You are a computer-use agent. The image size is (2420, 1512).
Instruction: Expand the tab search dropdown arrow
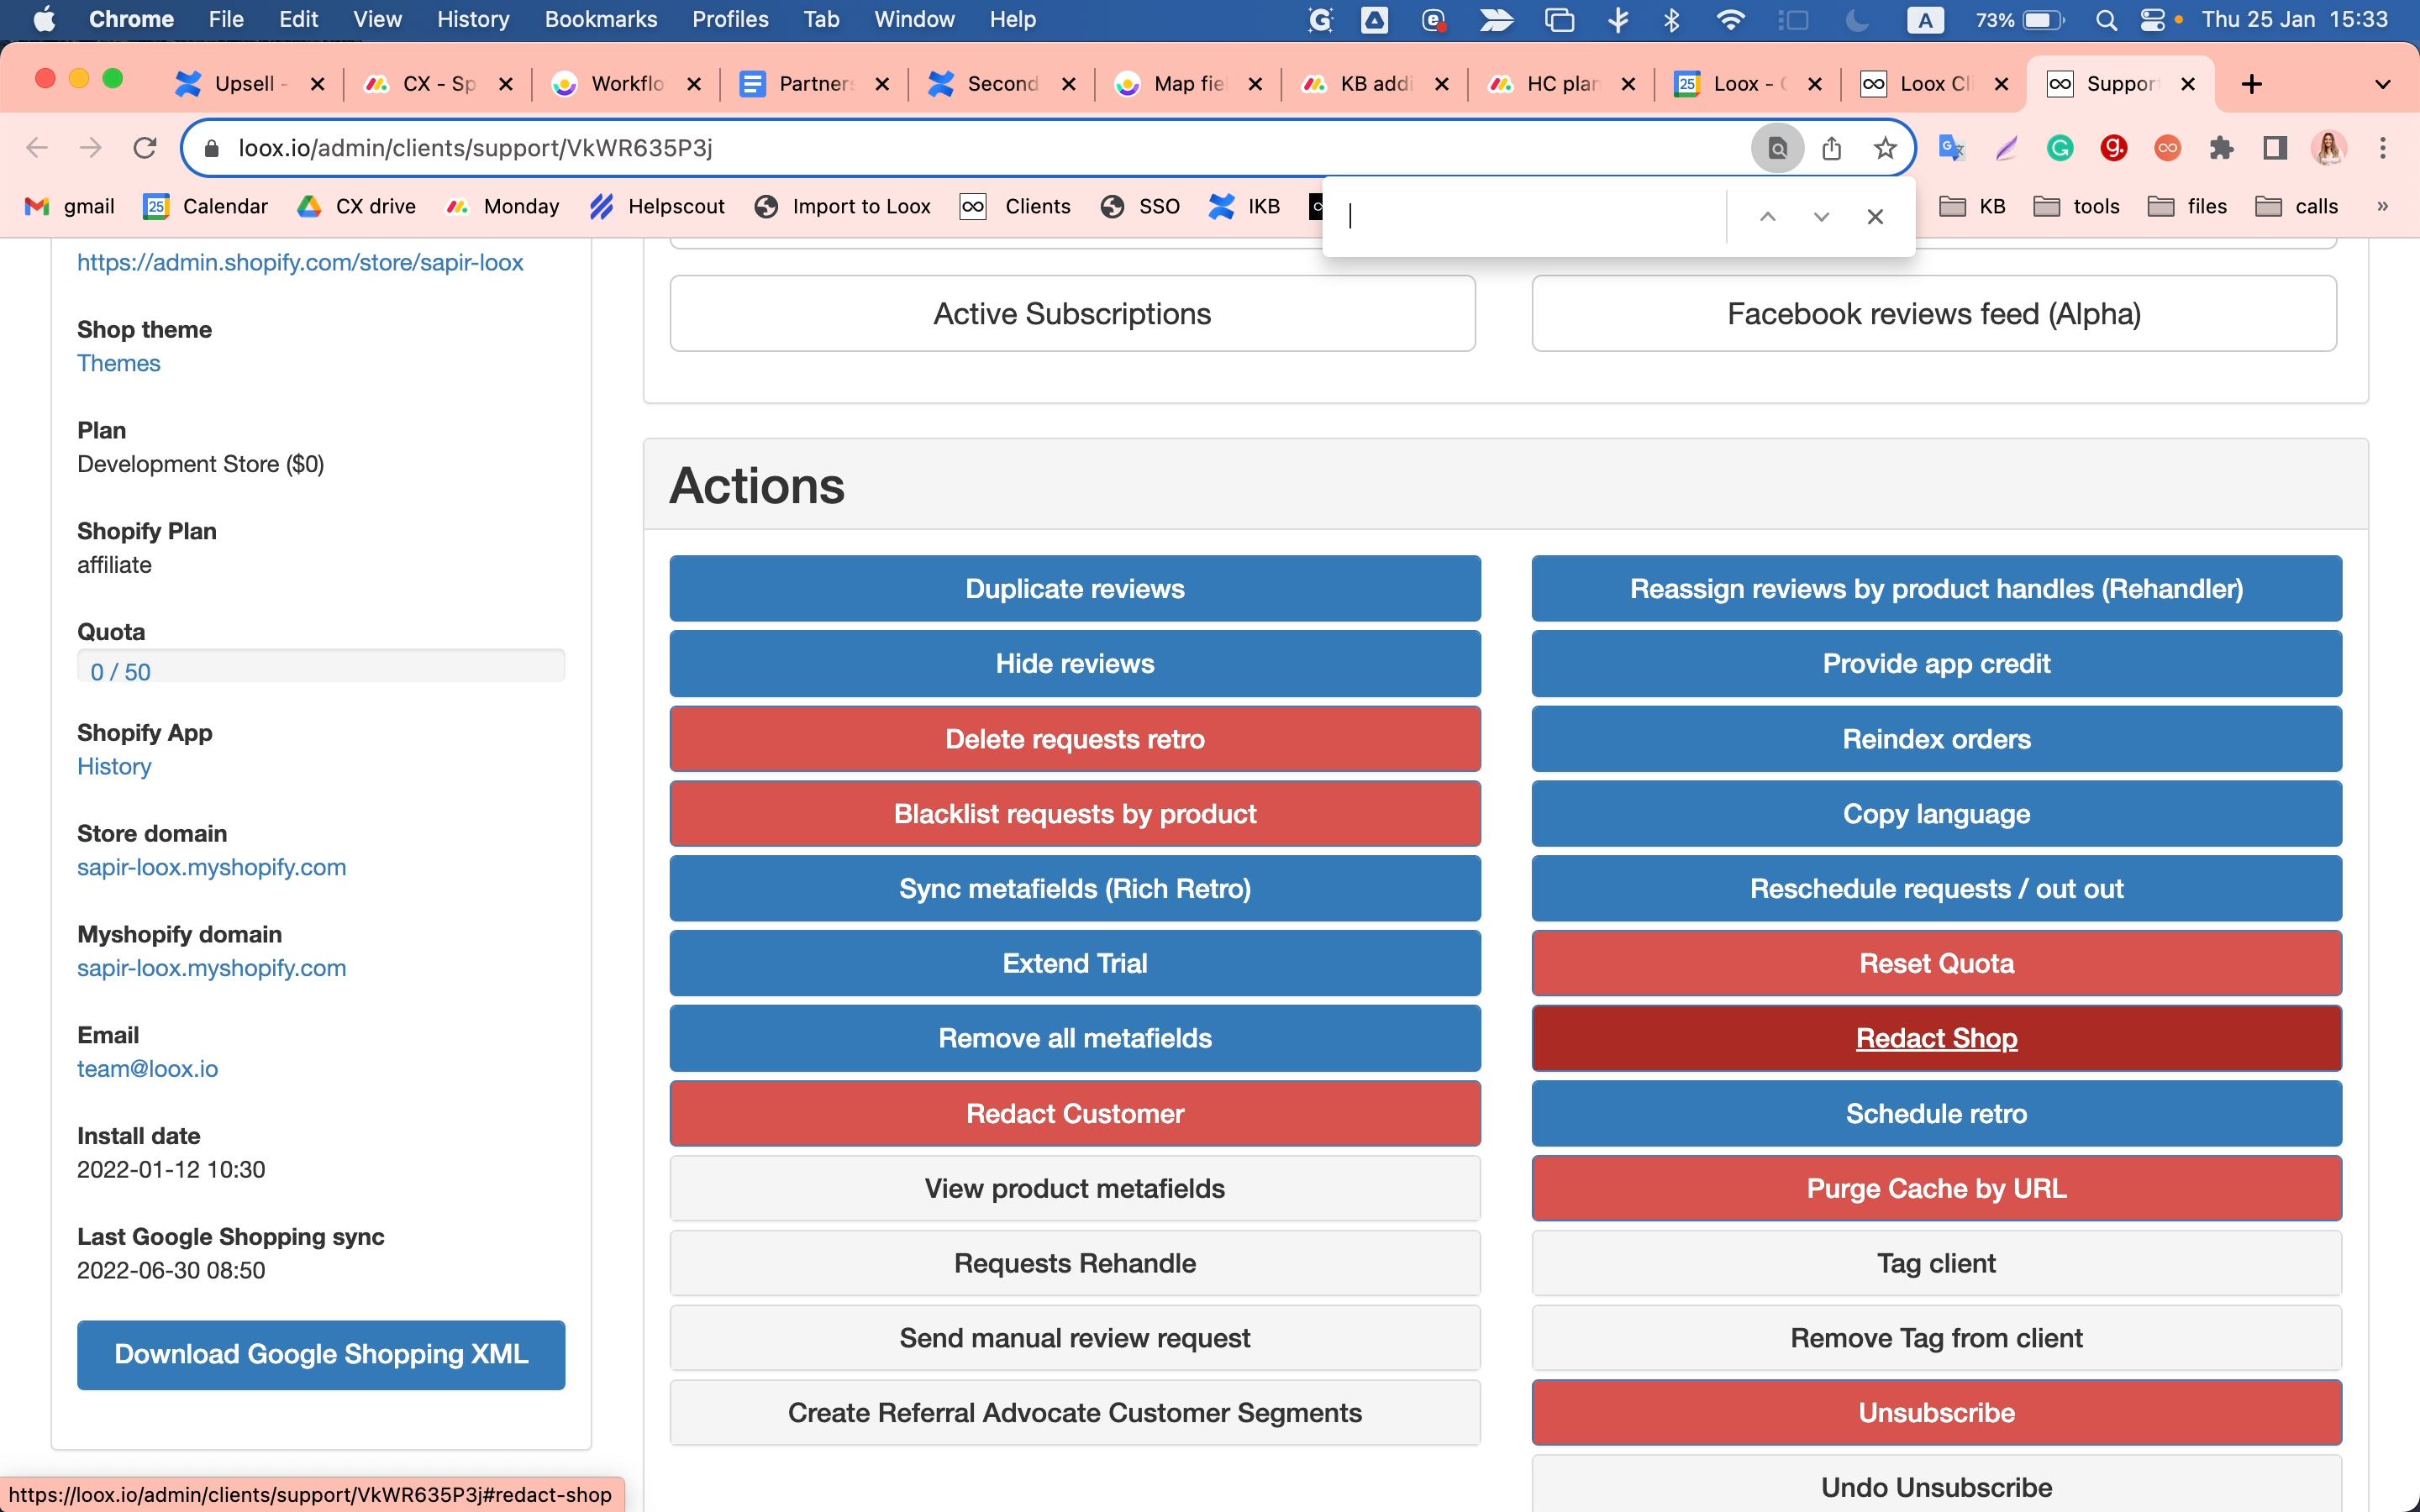(2383, 84)
